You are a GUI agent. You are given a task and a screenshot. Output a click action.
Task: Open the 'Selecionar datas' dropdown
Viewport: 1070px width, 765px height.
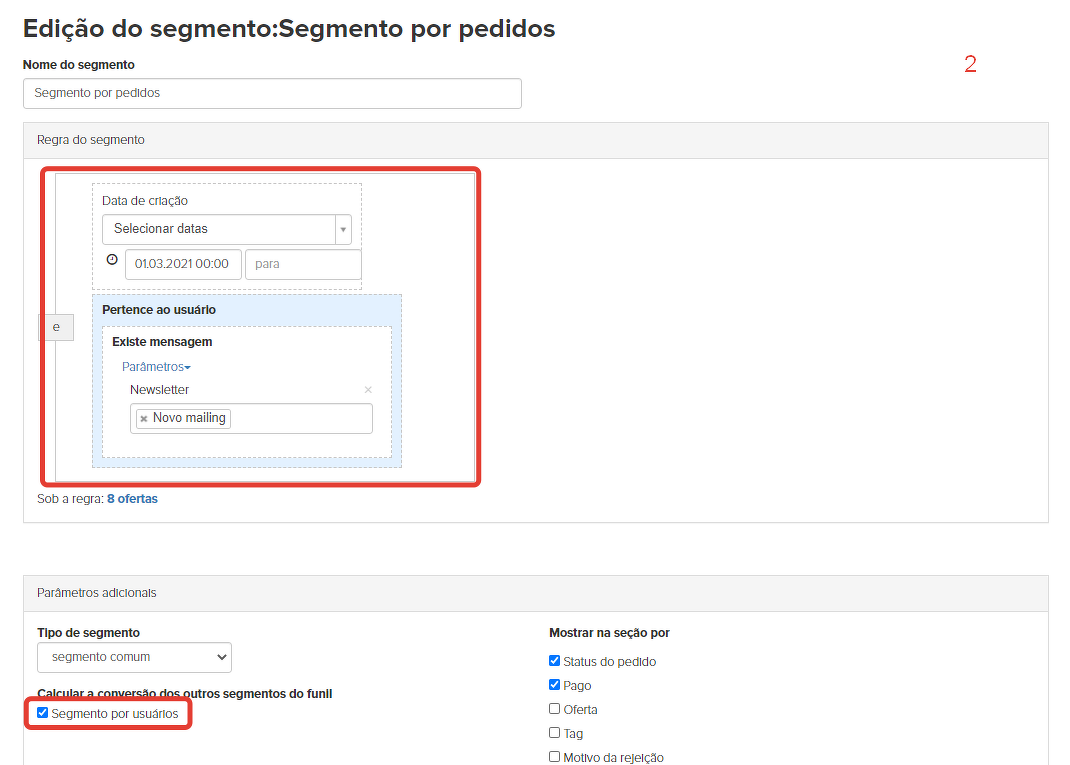coord(226,229)
